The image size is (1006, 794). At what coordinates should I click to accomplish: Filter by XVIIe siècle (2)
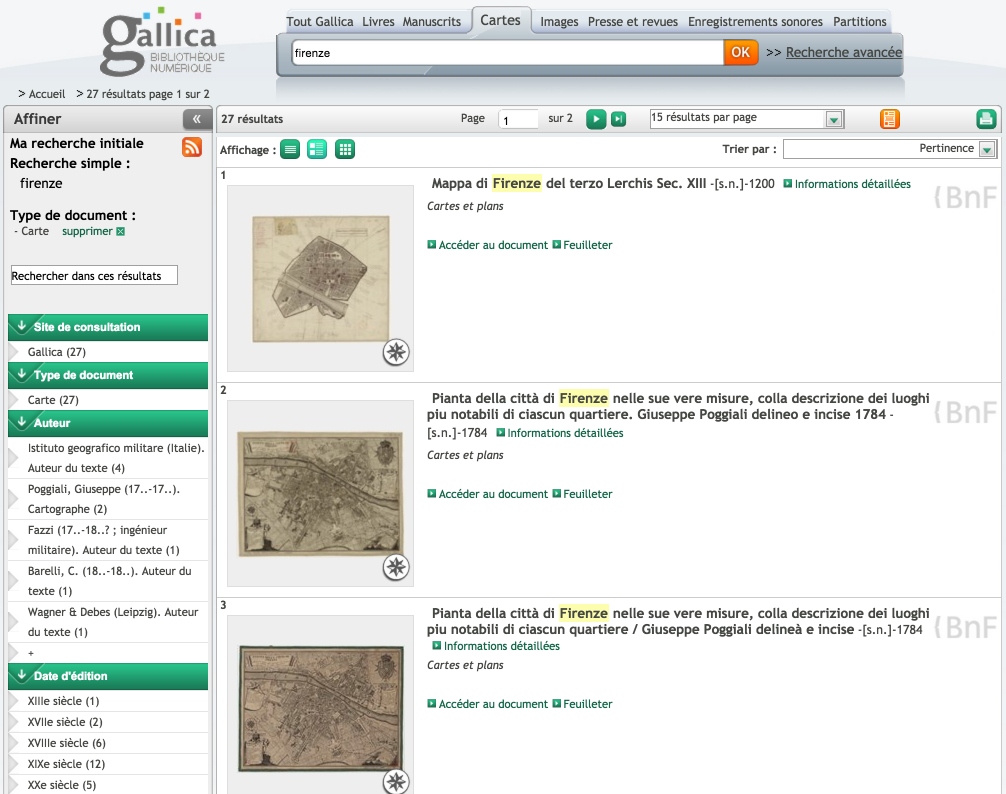65,722
